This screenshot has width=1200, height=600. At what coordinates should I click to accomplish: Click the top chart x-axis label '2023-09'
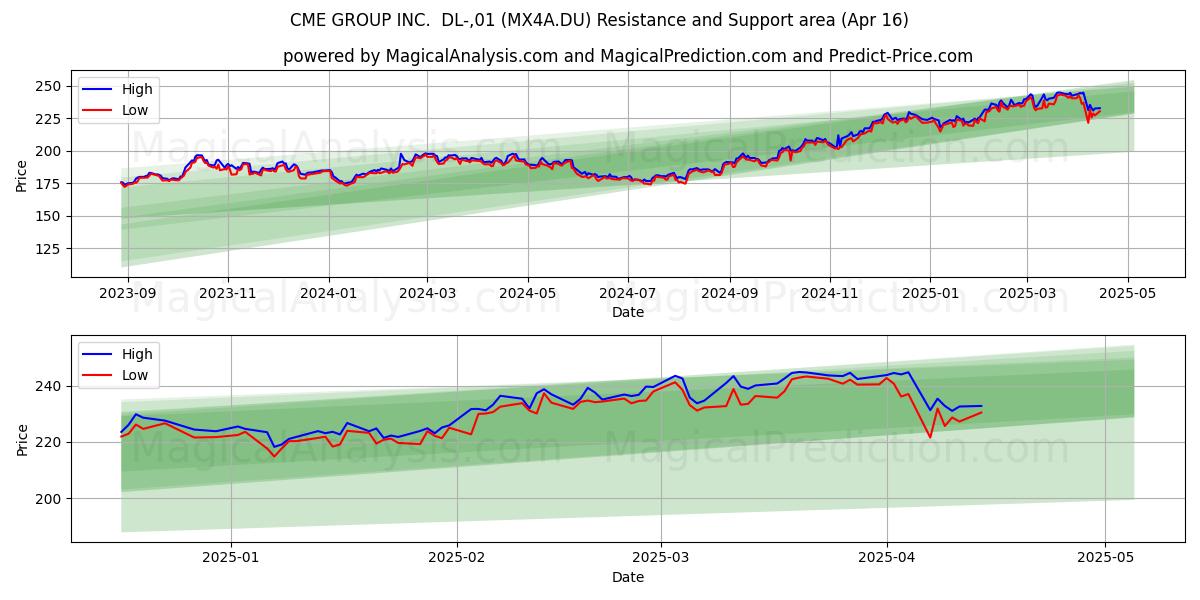click(127, 294)
